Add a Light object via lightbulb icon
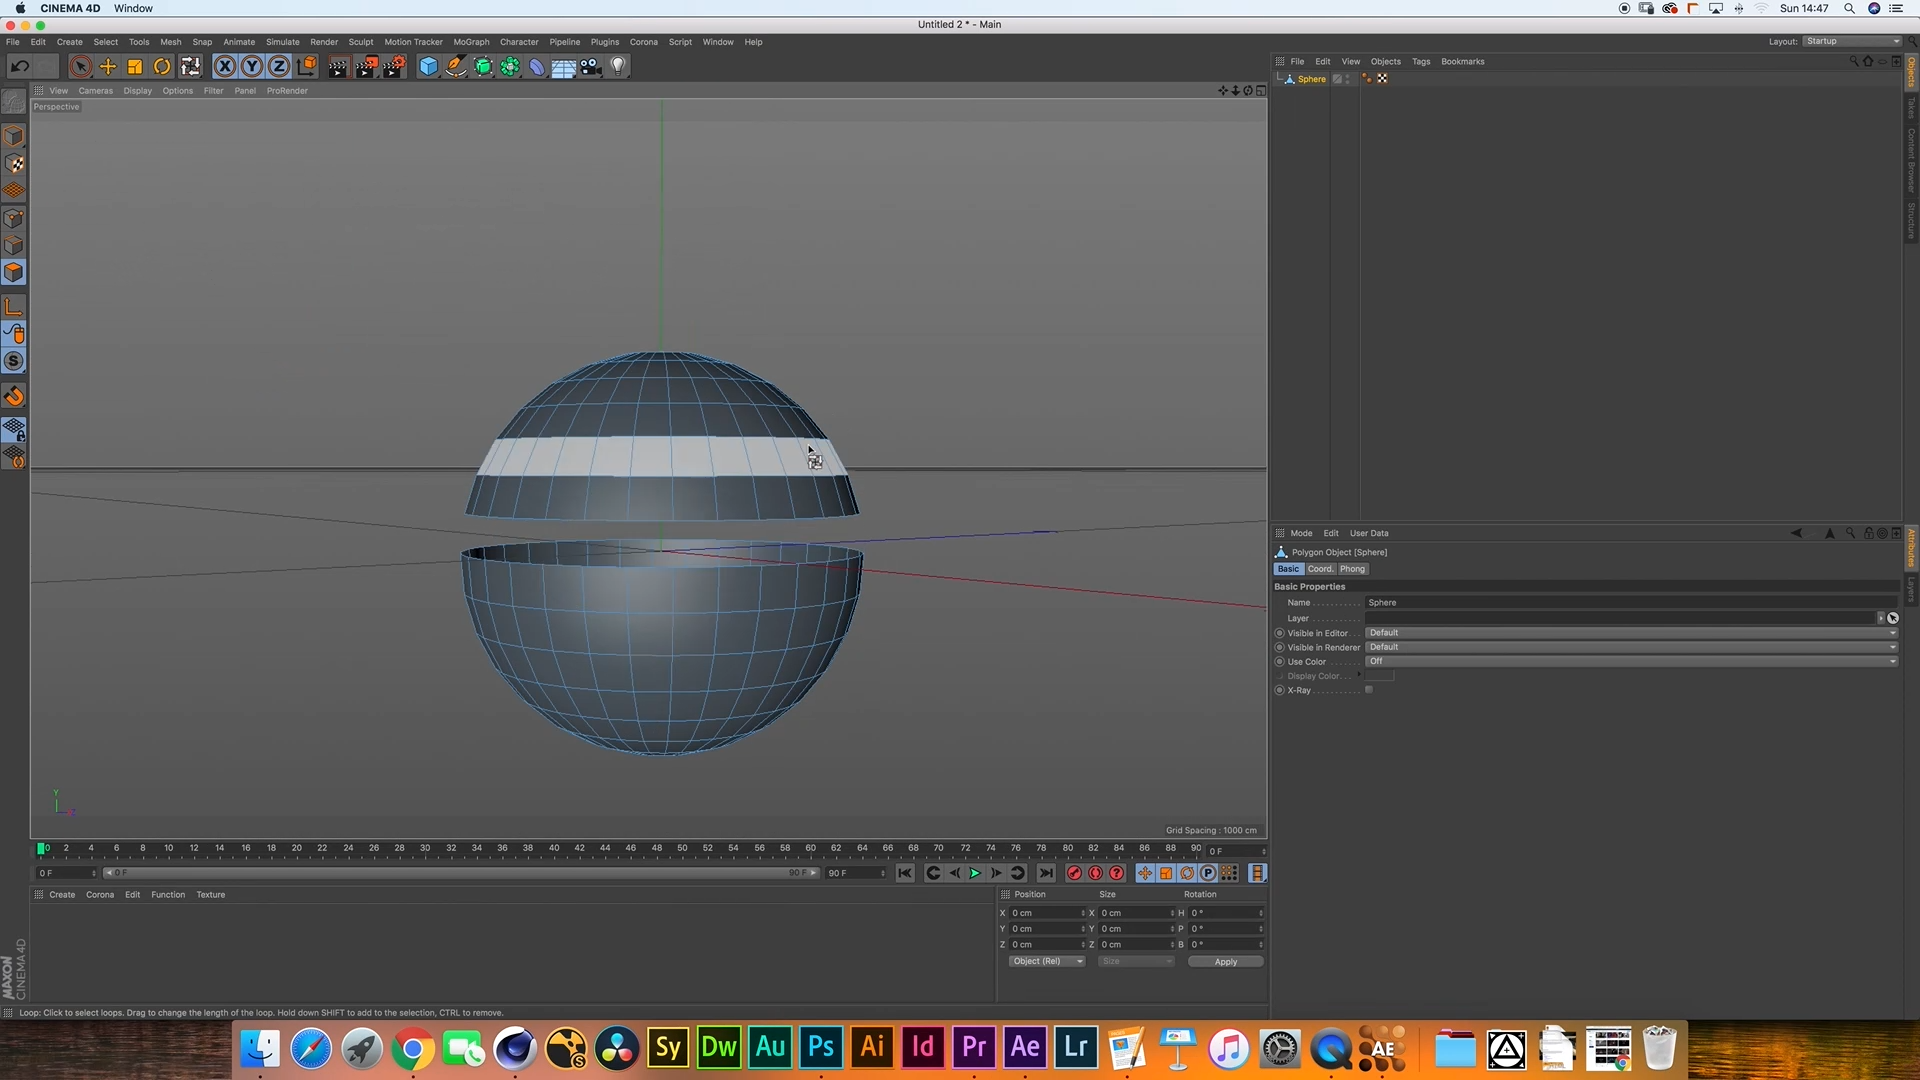The image size is (1920, 1080). [x=618, y=67]
